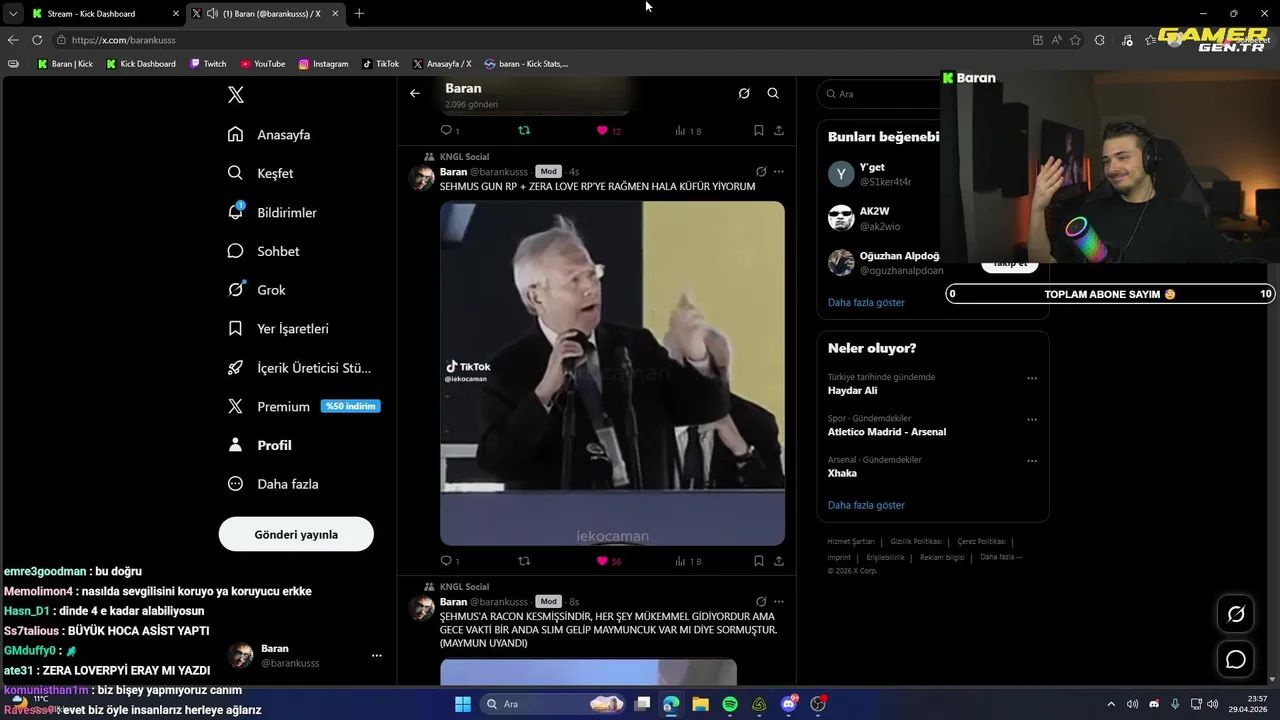This screenshot has width=1280, height=720.
Task: Click Grok icon in profile header
Action: click(744, 93)
